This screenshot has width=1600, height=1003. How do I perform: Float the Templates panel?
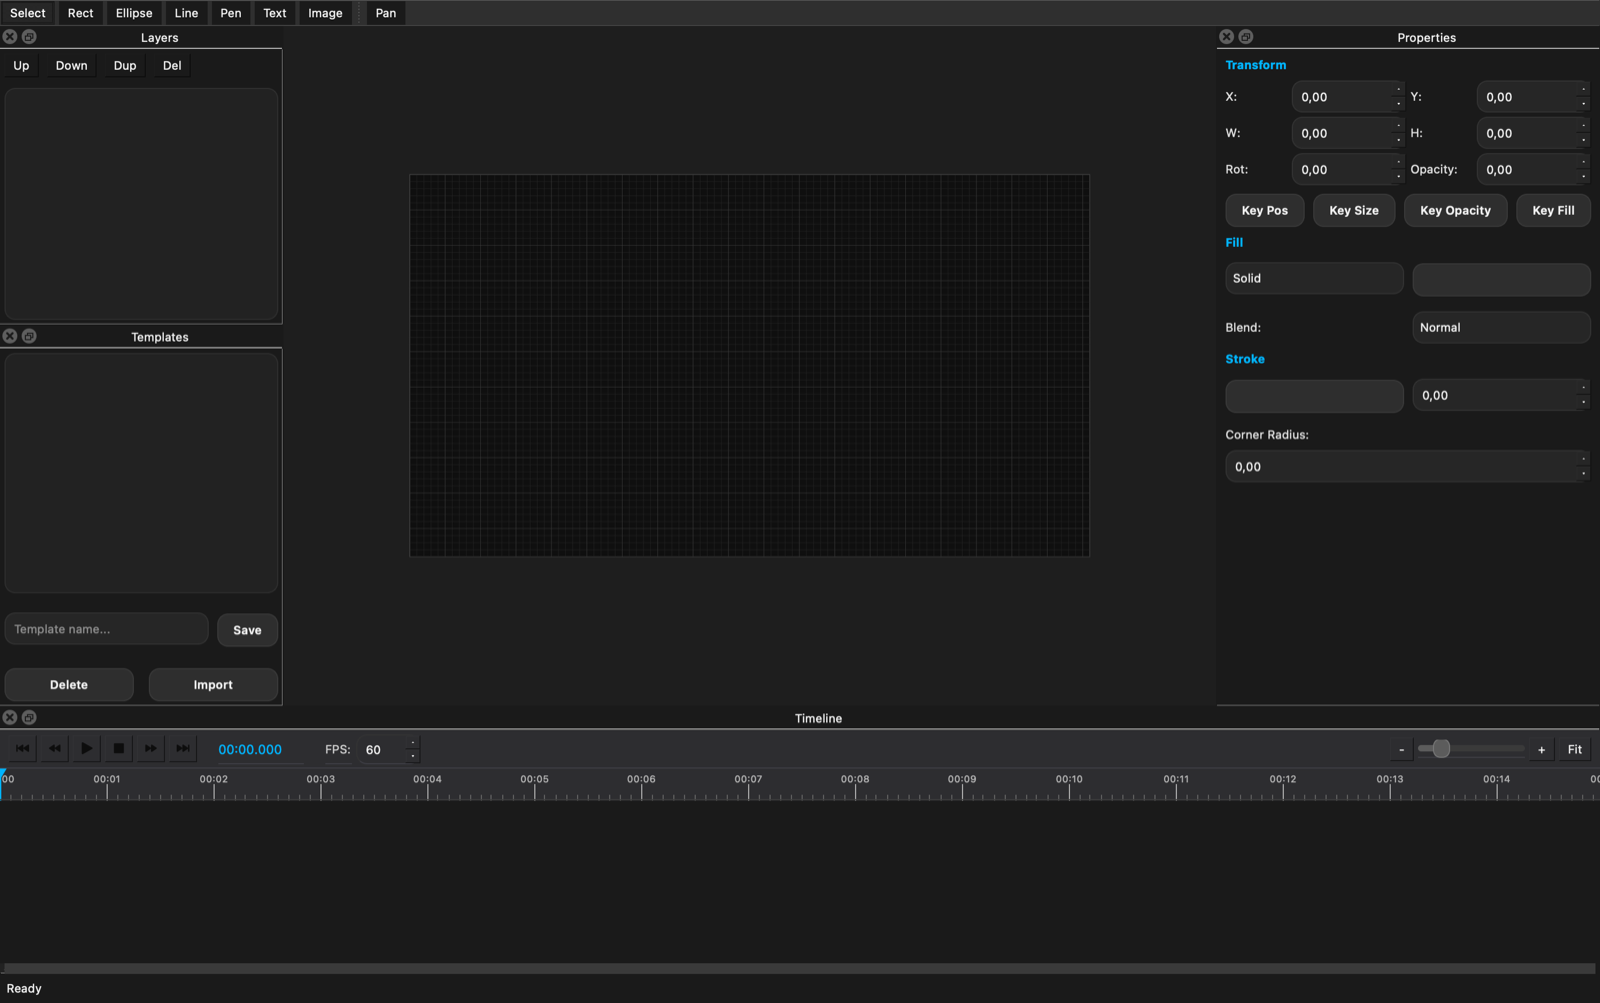coord(29,336)
